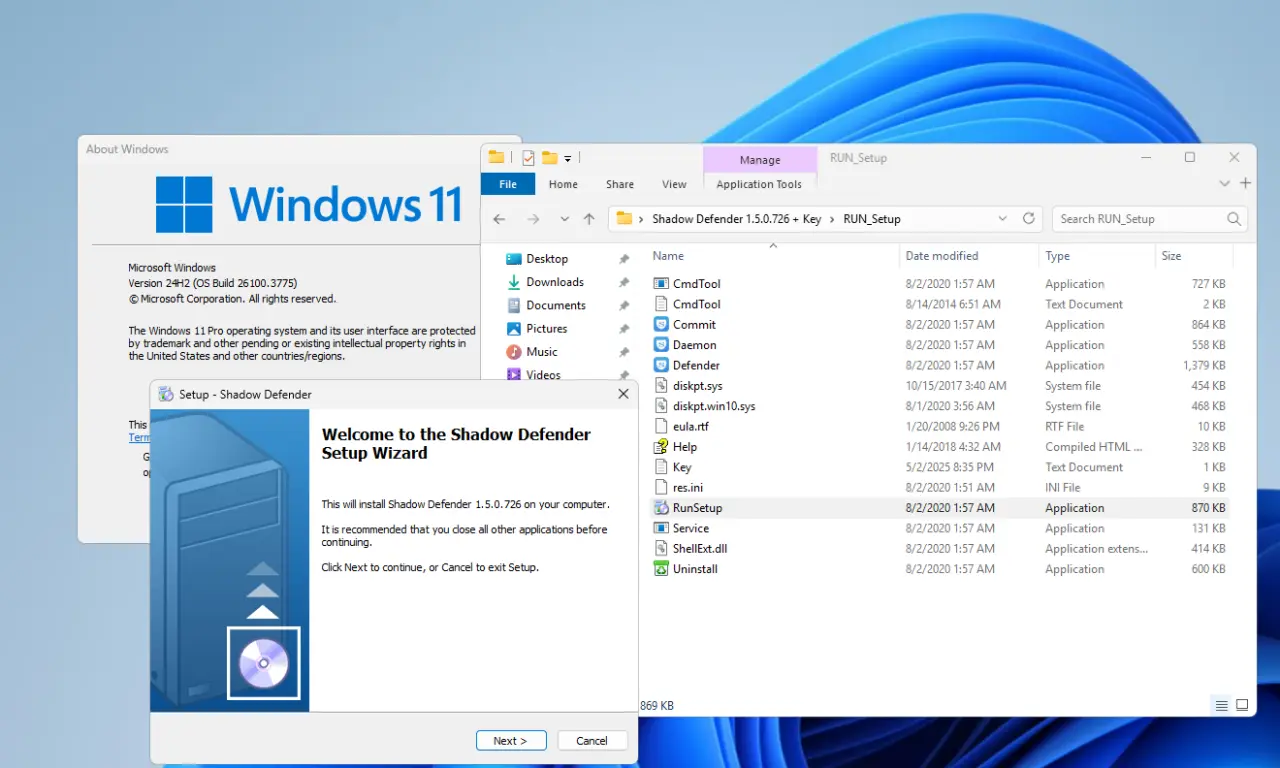Expand the address bar history dropdown

1003,218
